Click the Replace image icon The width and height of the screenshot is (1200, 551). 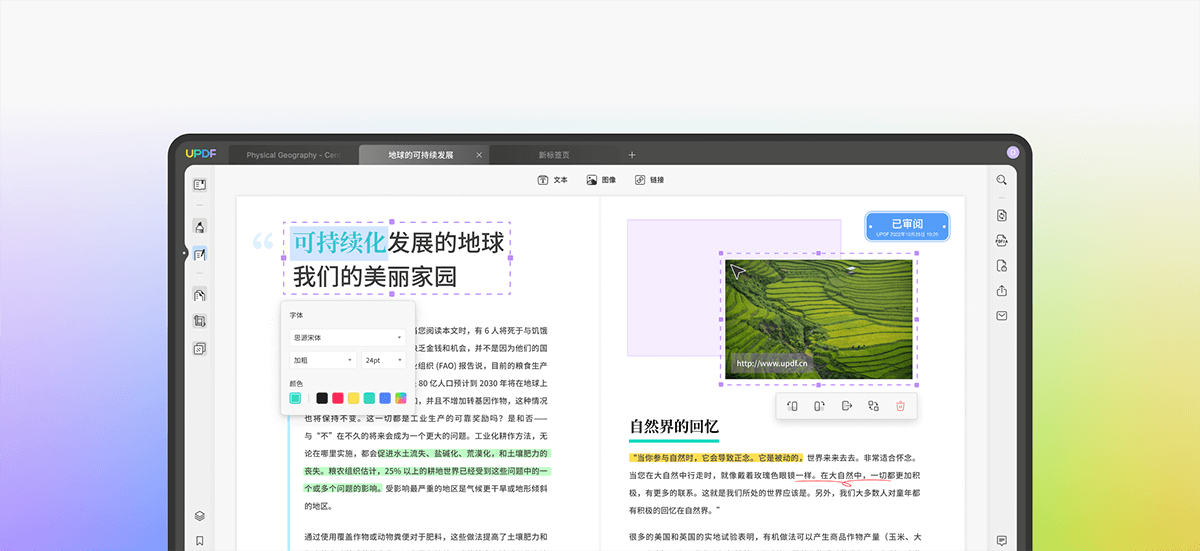873,406
